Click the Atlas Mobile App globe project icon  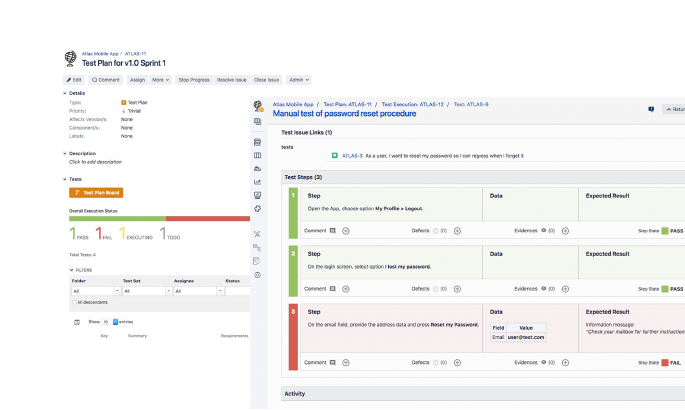[70, 59]
